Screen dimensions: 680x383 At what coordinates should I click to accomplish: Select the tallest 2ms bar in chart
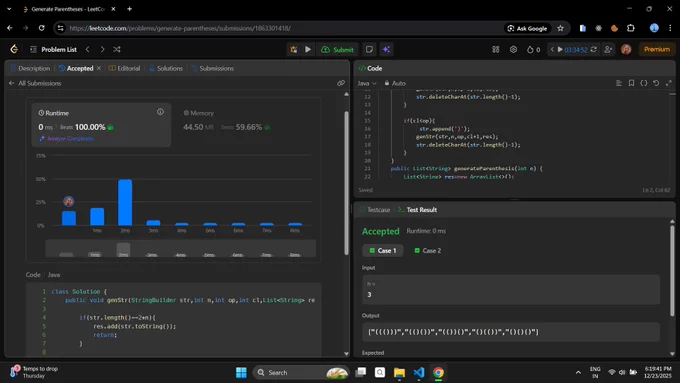125,203
